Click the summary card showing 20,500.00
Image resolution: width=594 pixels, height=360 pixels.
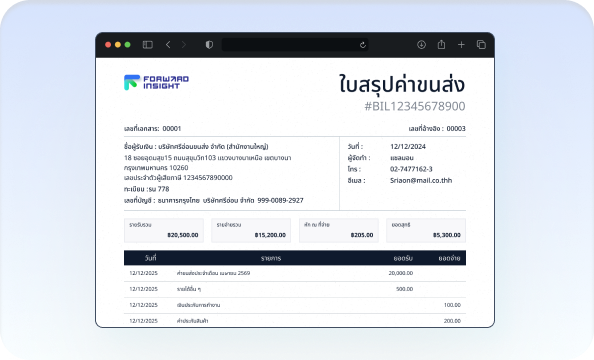(164, 230)
